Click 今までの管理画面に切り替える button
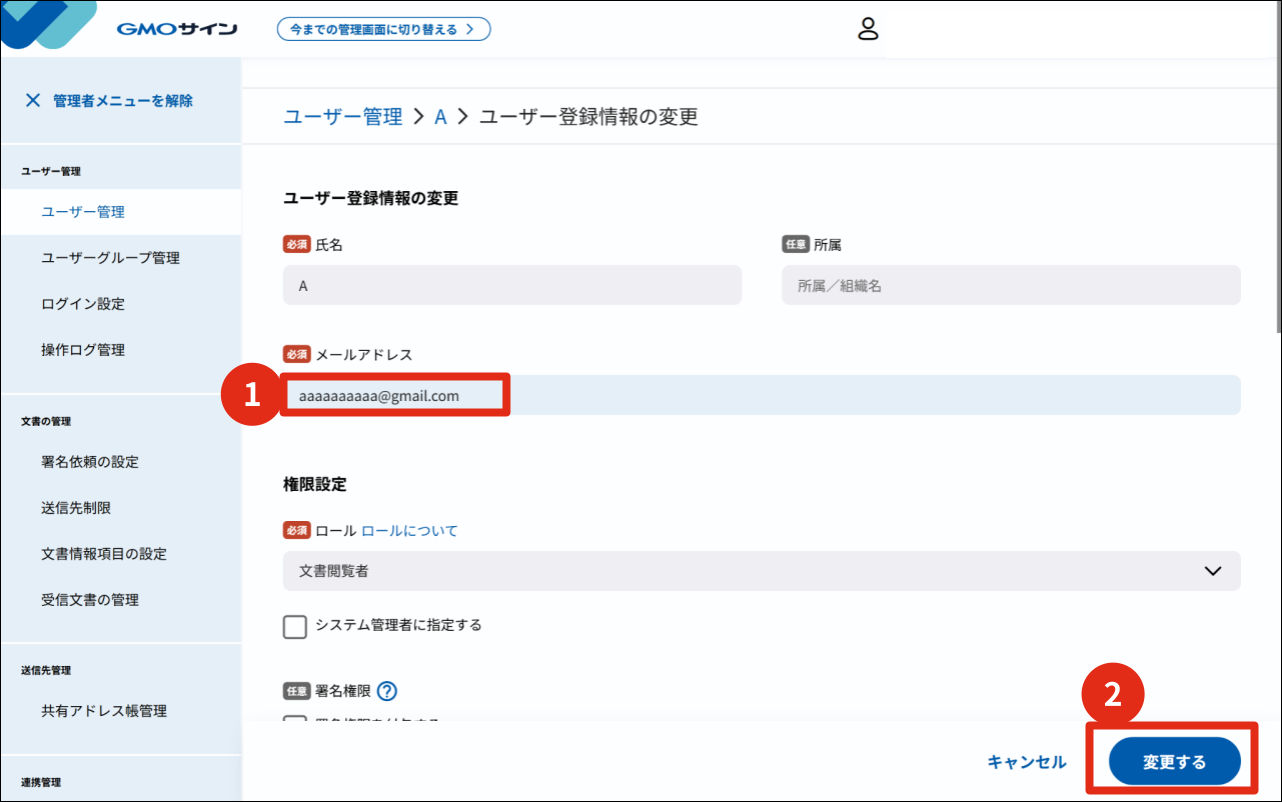The image size is (1282, 802). tap(384, 29)
